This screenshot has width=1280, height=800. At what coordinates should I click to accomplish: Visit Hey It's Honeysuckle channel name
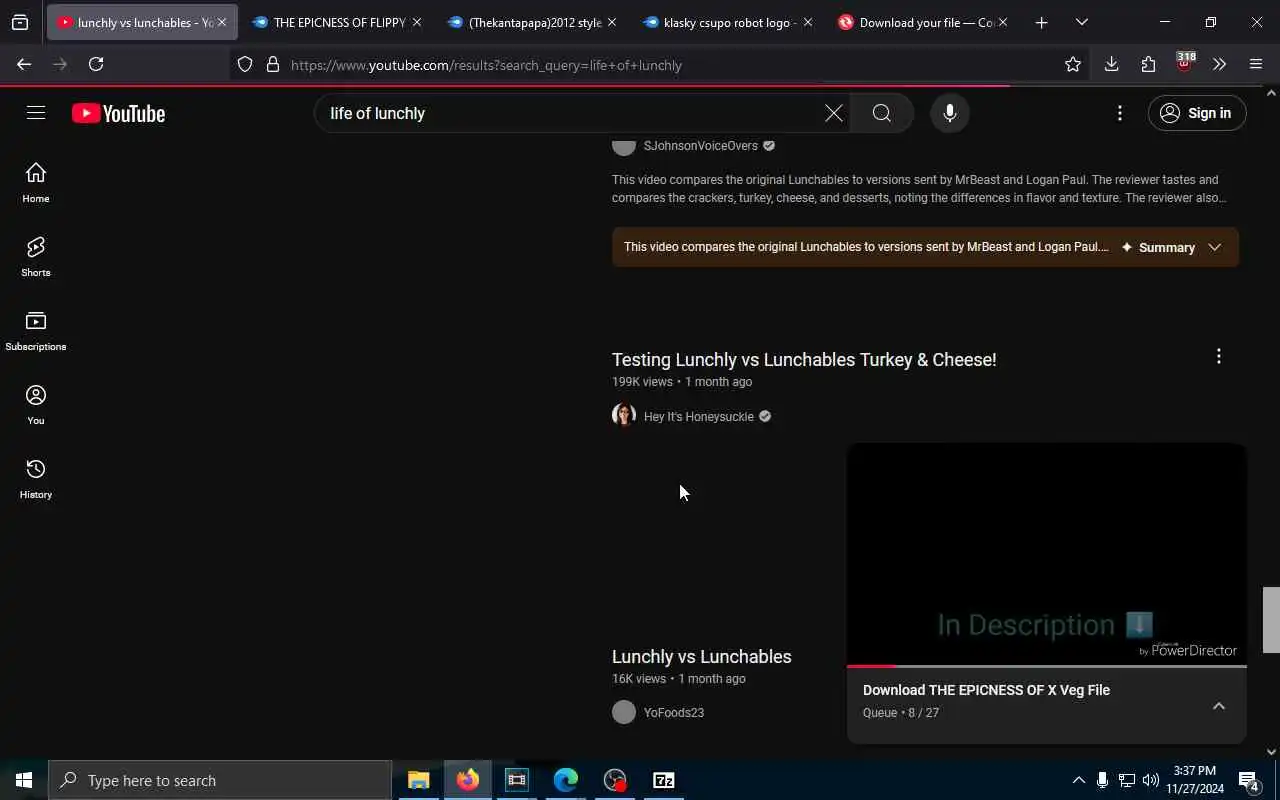[699, 416]
